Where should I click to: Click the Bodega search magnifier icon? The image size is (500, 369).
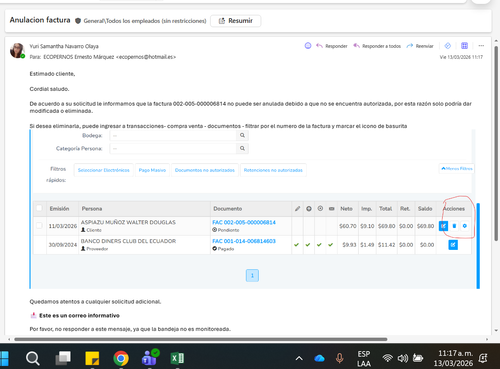click(x=242, y=135)
